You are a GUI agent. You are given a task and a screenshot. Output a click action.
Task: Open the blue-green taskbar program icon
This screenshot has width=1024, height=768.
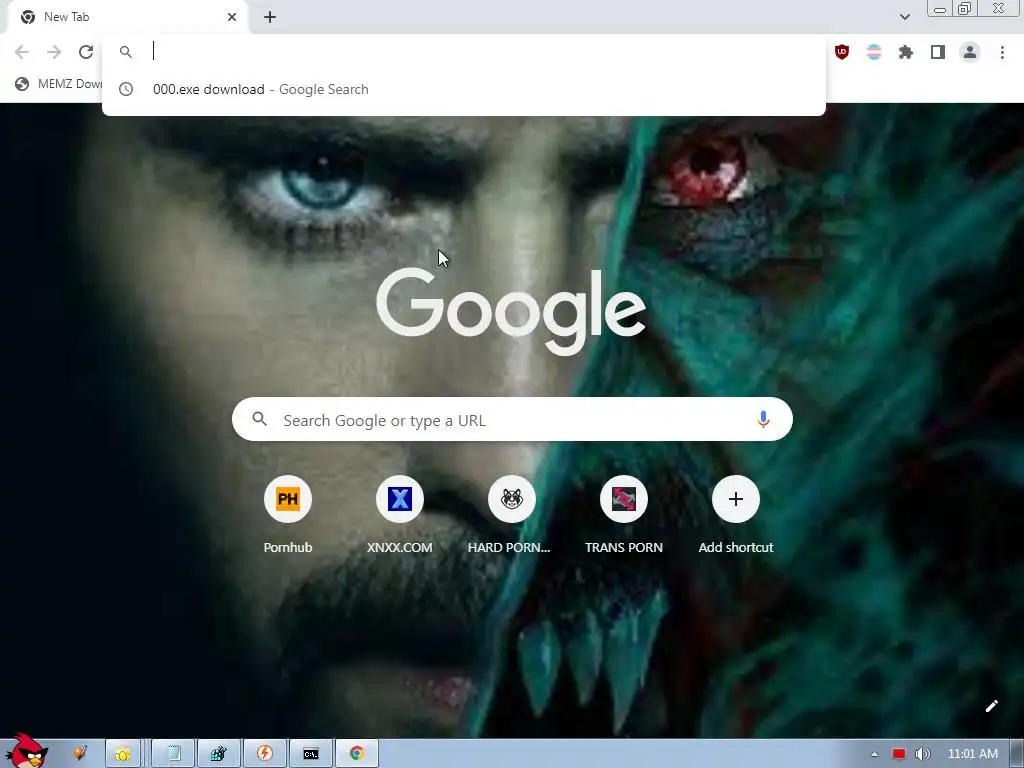pyautogui.click(x=219, y=754)
